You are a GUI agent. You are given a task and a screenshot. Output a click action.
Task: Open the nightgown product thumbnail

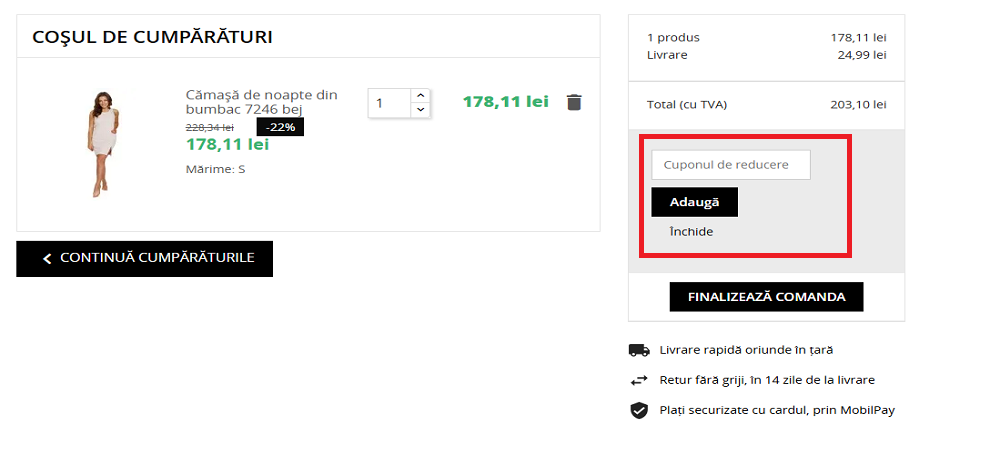coord(100,143)
